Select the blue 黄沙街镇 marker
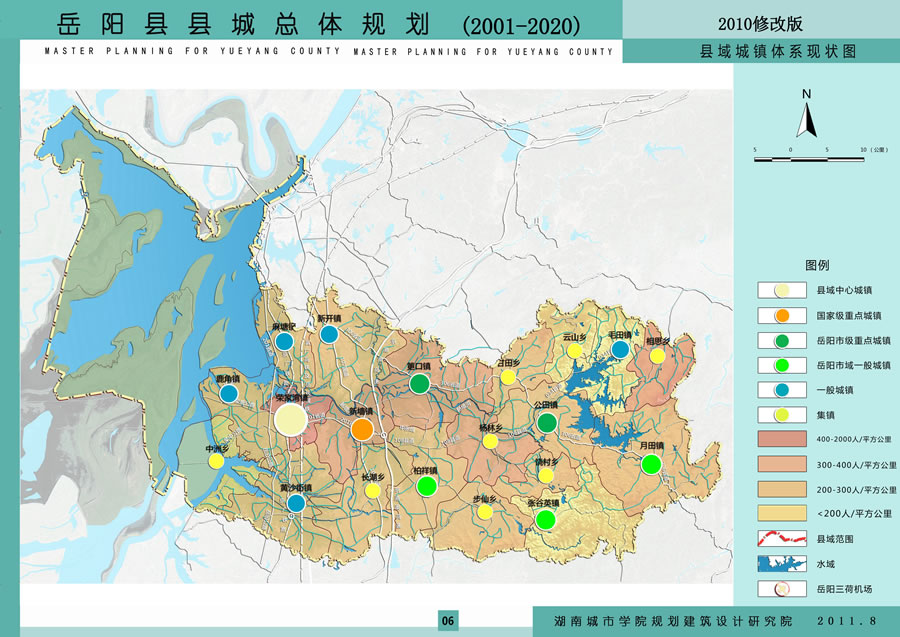Image resolution: width=900 pixels, height=637 pixels. coord(296,503)
